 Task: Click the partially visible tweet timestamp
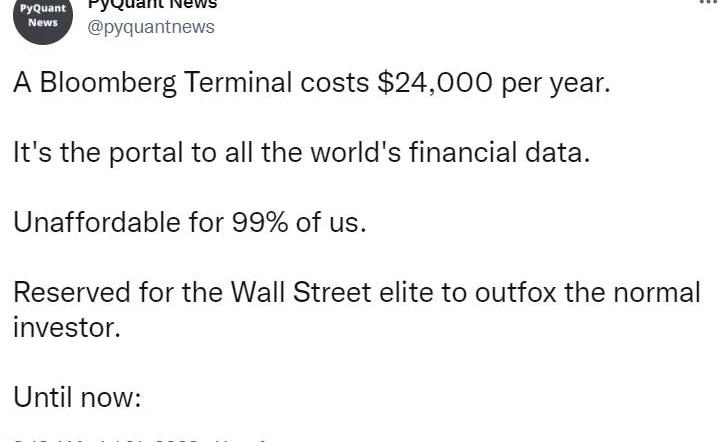pos(141,440)
